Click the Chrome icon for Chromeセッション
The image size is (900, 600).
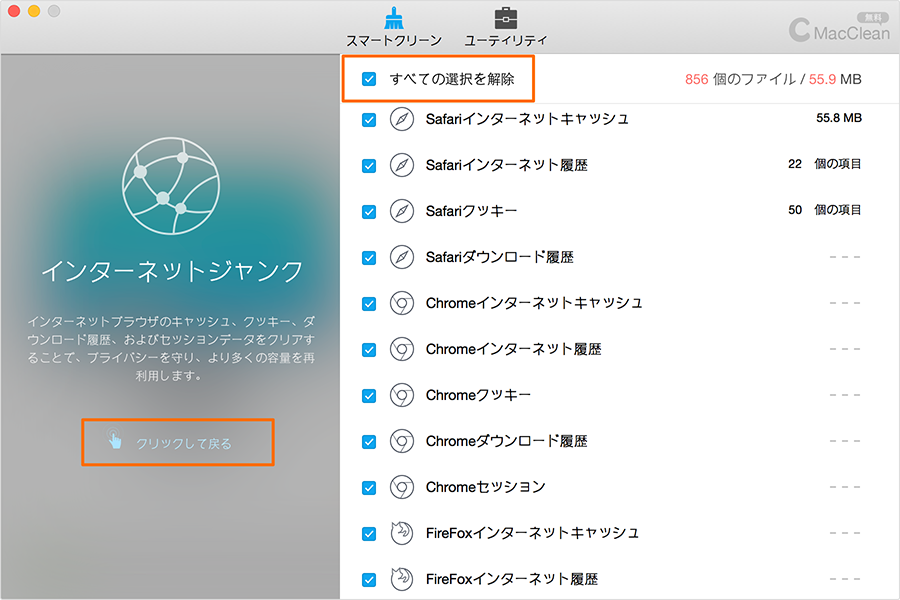click(x=402, y=487)
